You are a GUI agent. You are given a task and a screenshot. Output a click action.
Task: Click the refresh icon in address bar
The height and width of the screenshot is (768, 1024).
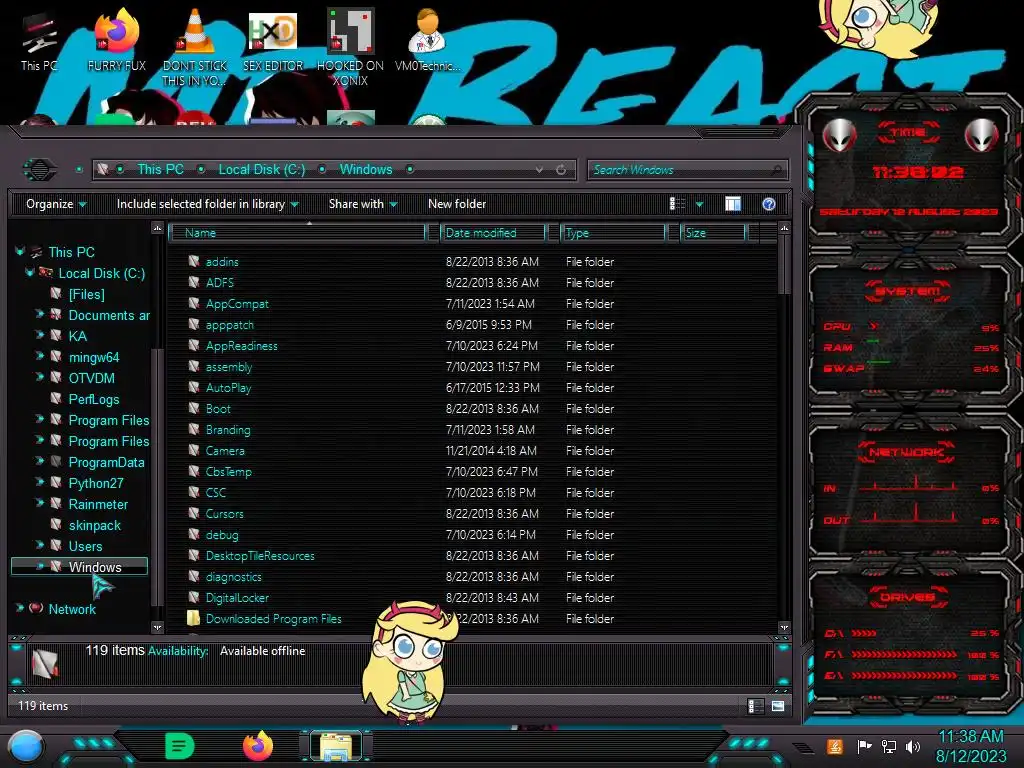point(561,170)
